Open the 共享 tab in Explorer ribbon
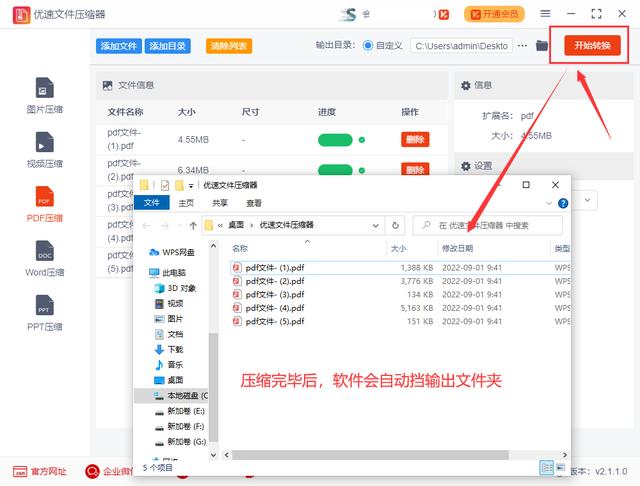This screenshot has height=486, width=640. (x=220, y=203)
